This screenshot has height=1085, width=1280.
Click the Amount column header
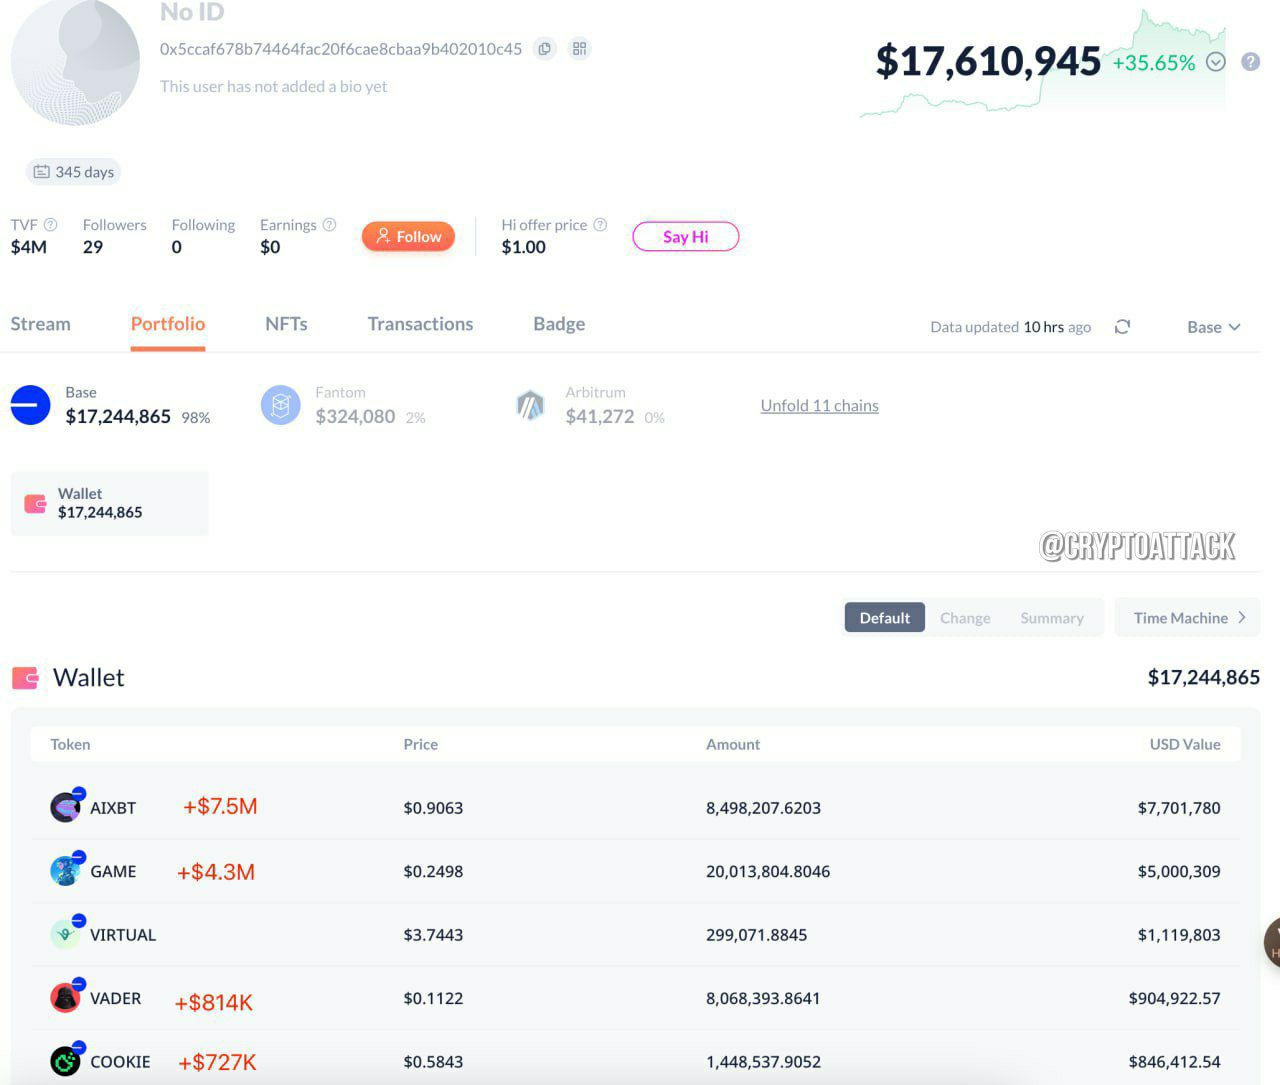[733, 744]
